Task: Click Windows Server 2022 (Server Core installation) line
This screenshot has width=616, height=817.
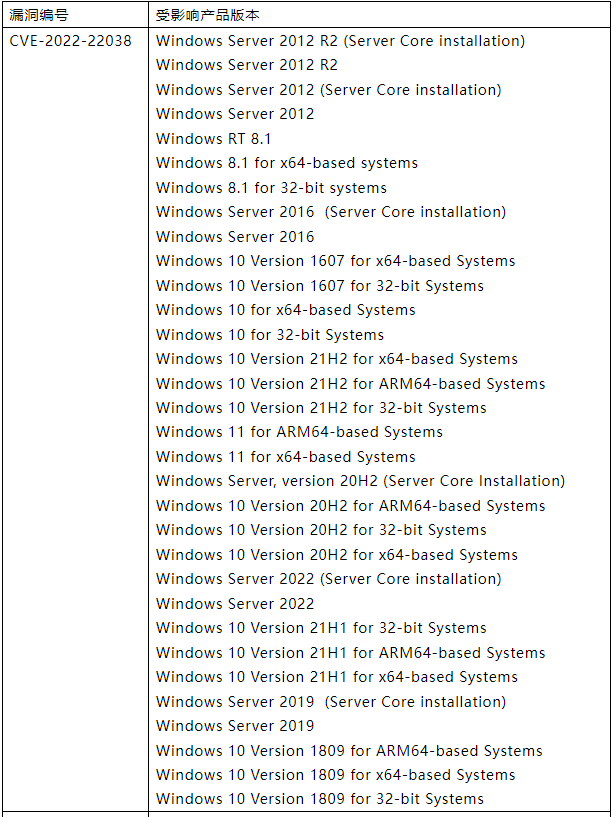Action: 329,579
